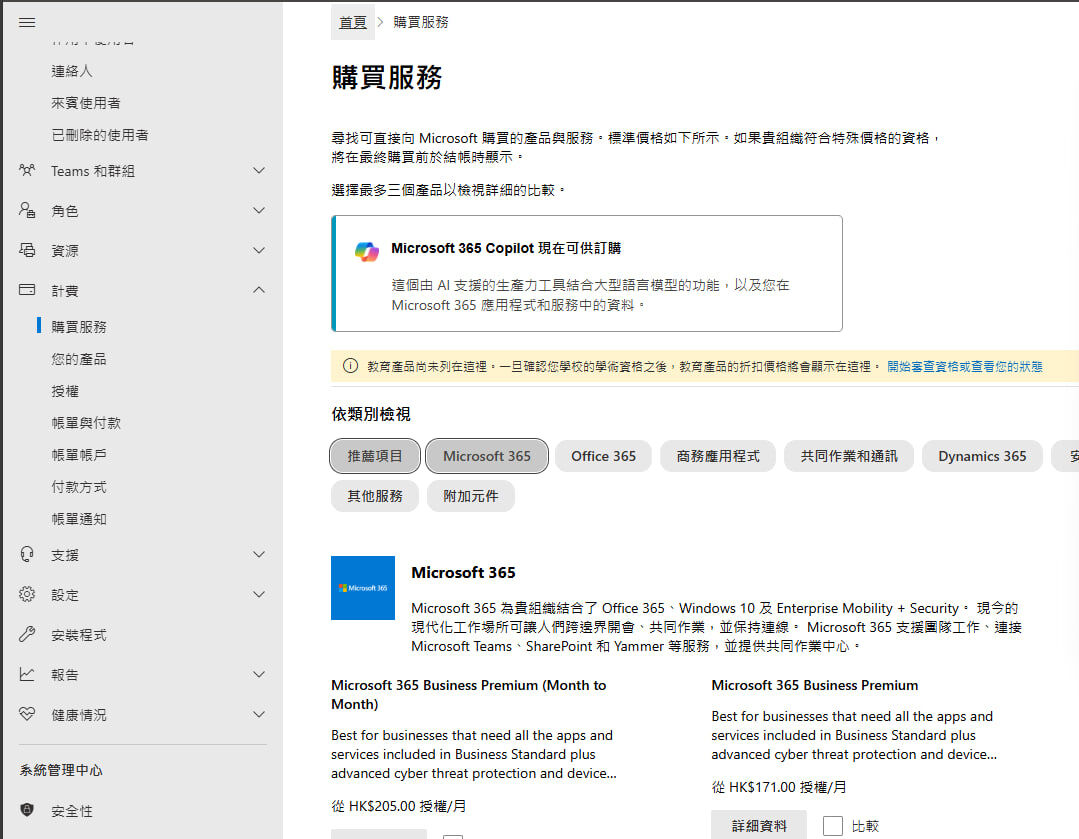This screenshot has height=839, width=1079.
Task: Click the Microsoft 365 blue product logo
Action: coord(363,588)
